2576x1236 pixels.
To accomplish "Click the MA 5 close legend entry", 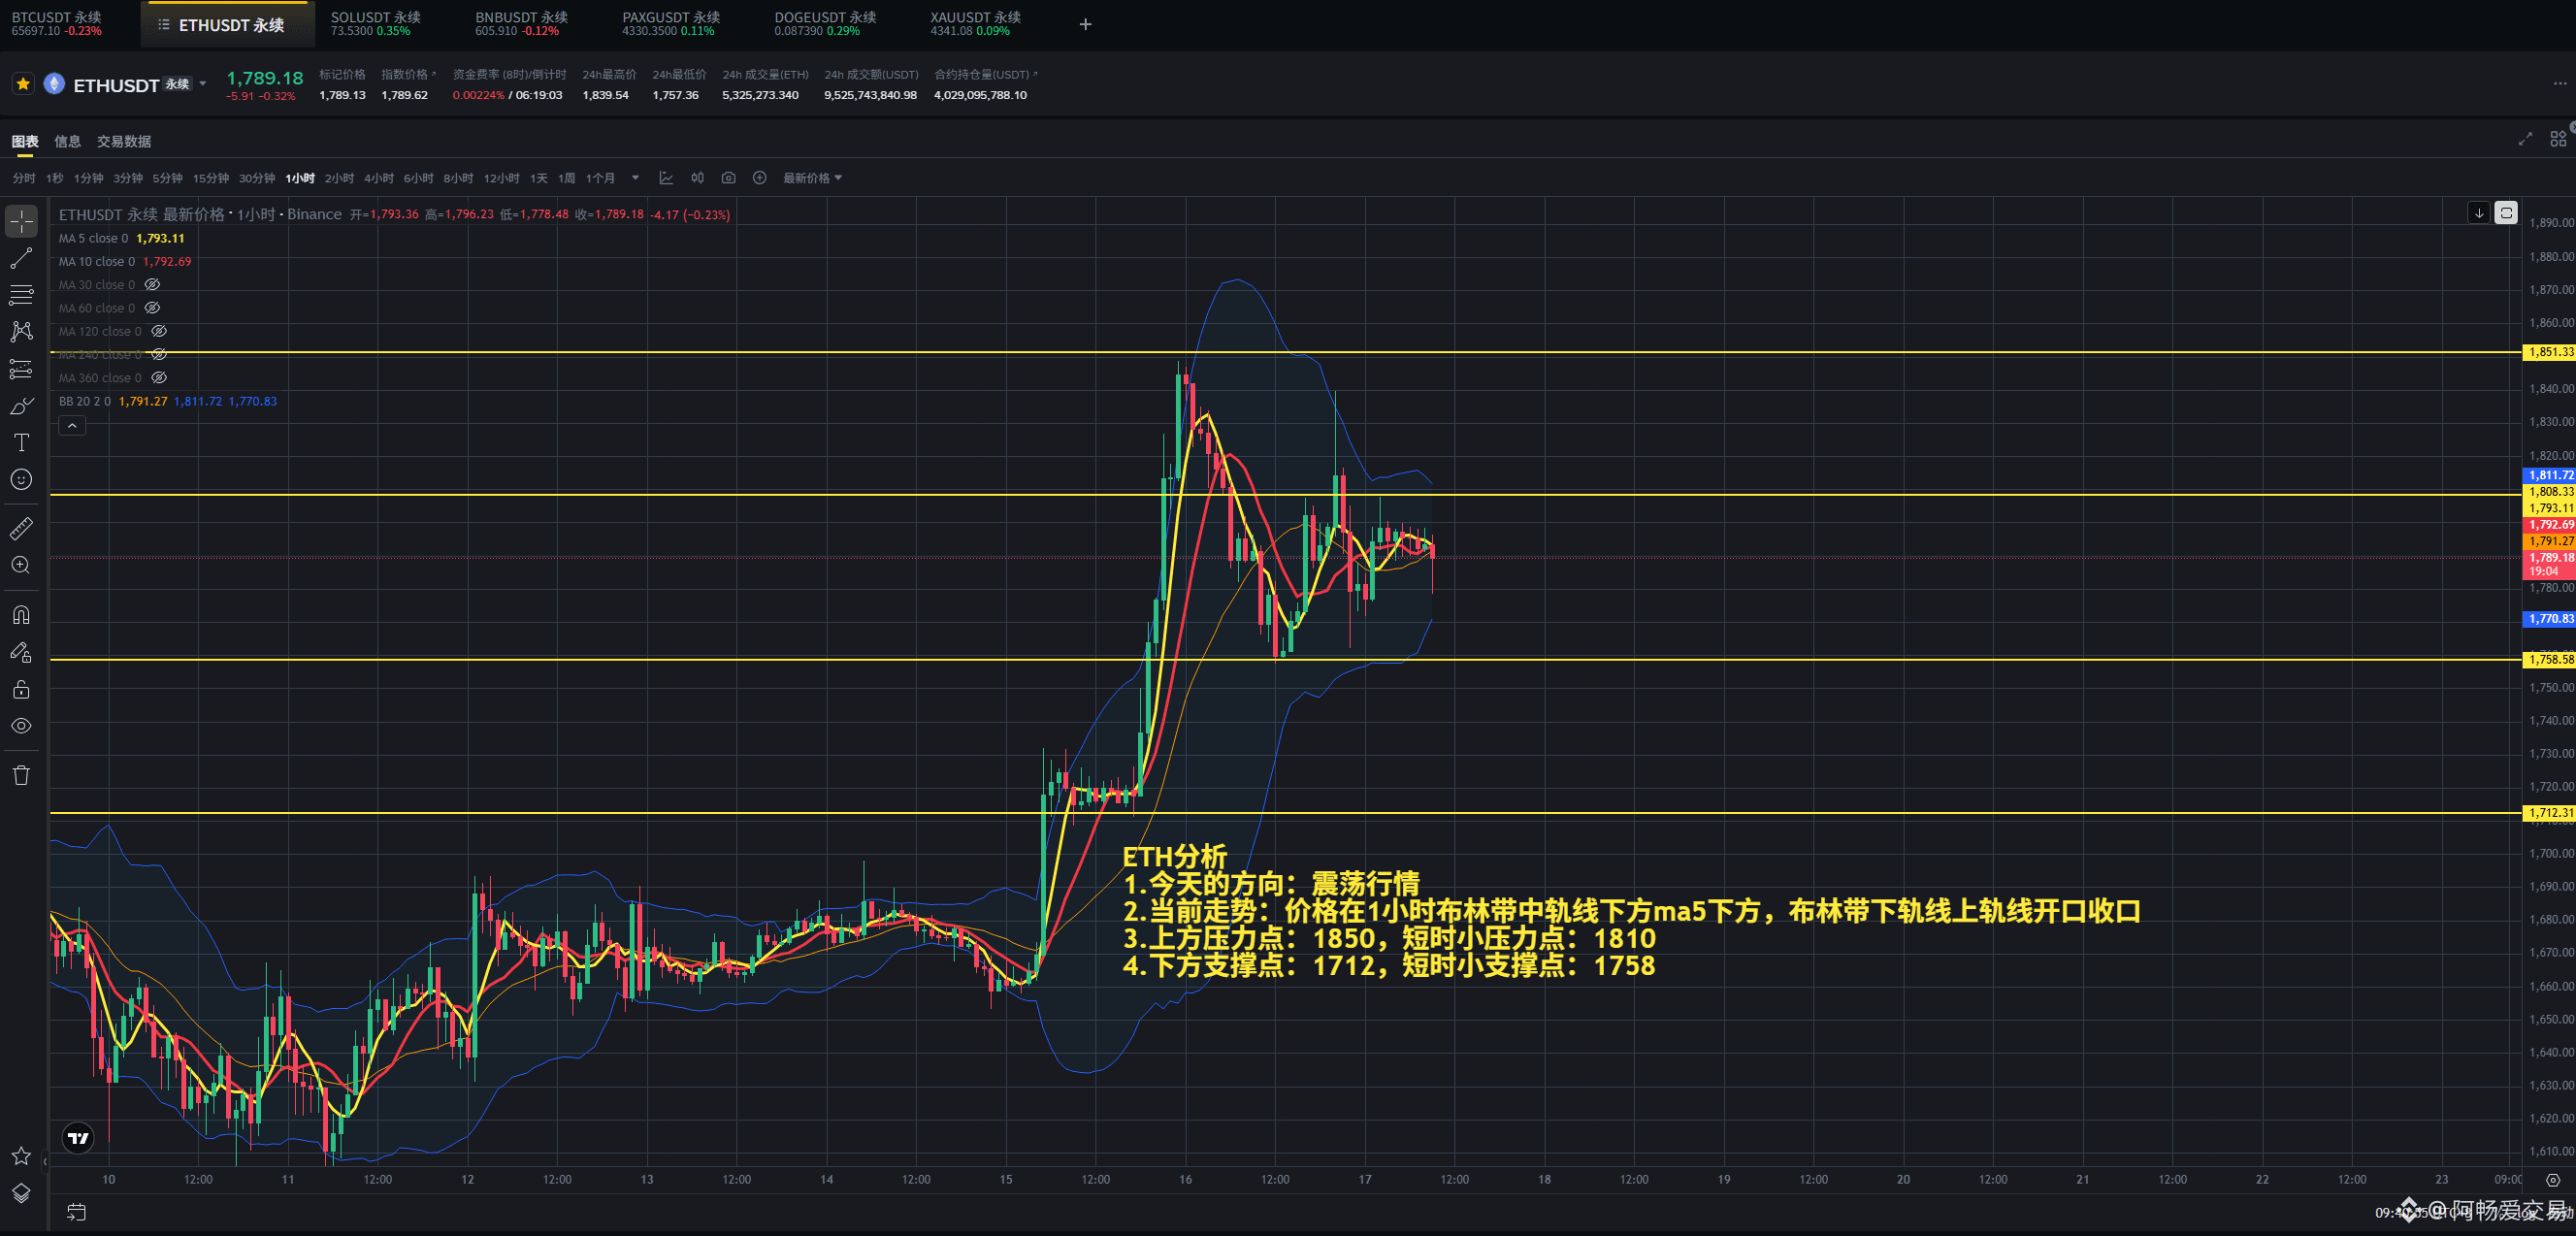I will [x=122, y=238].
